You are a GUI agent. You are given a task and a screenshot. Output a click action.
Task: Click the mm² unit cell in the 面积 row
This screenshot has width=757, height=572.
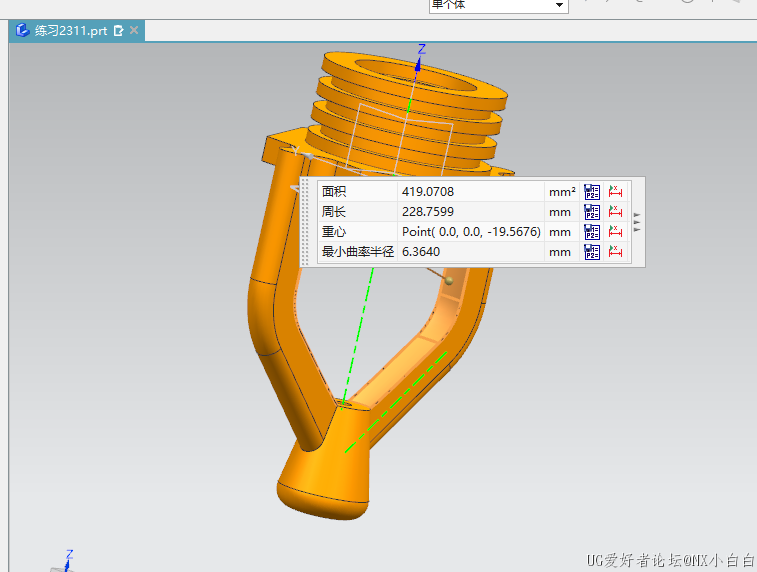coord(561,191)
